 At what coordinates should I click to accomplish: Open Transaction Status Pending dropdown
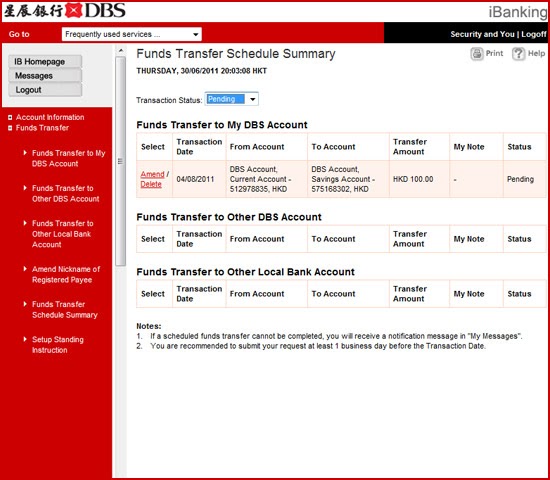232,99
